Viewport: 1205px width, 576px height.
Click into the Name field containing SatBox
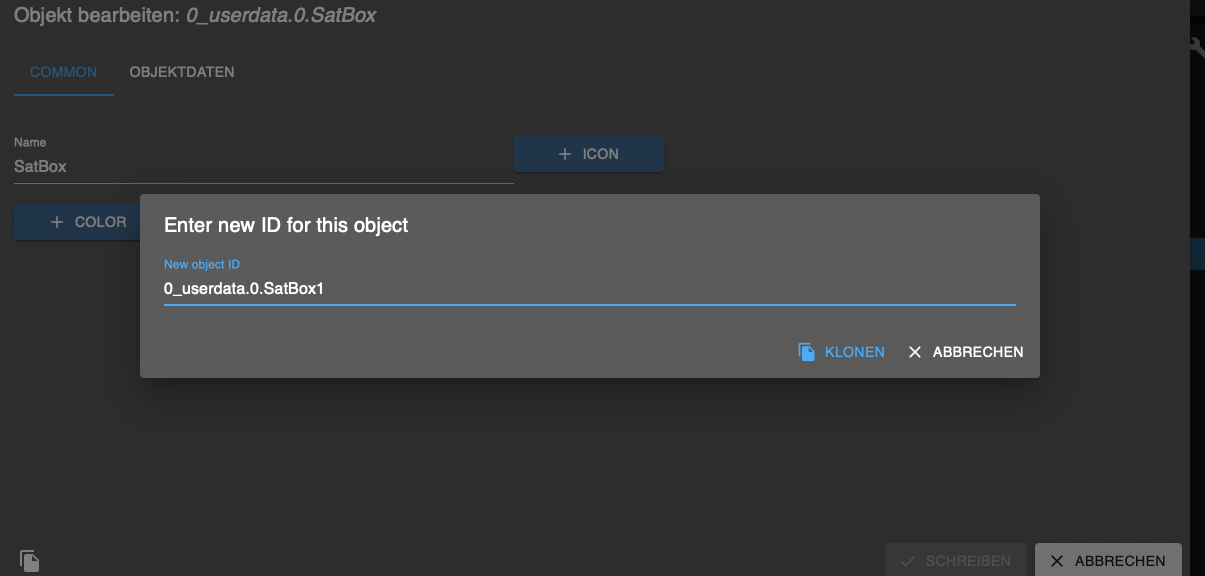(x=264, y=167)
